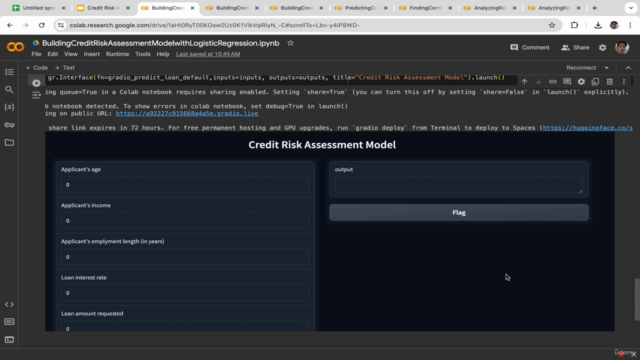The width and height of the screenshot is (640, 360).
Task: Open cell editor settings gear icon
Action: (x=581, y=82)
